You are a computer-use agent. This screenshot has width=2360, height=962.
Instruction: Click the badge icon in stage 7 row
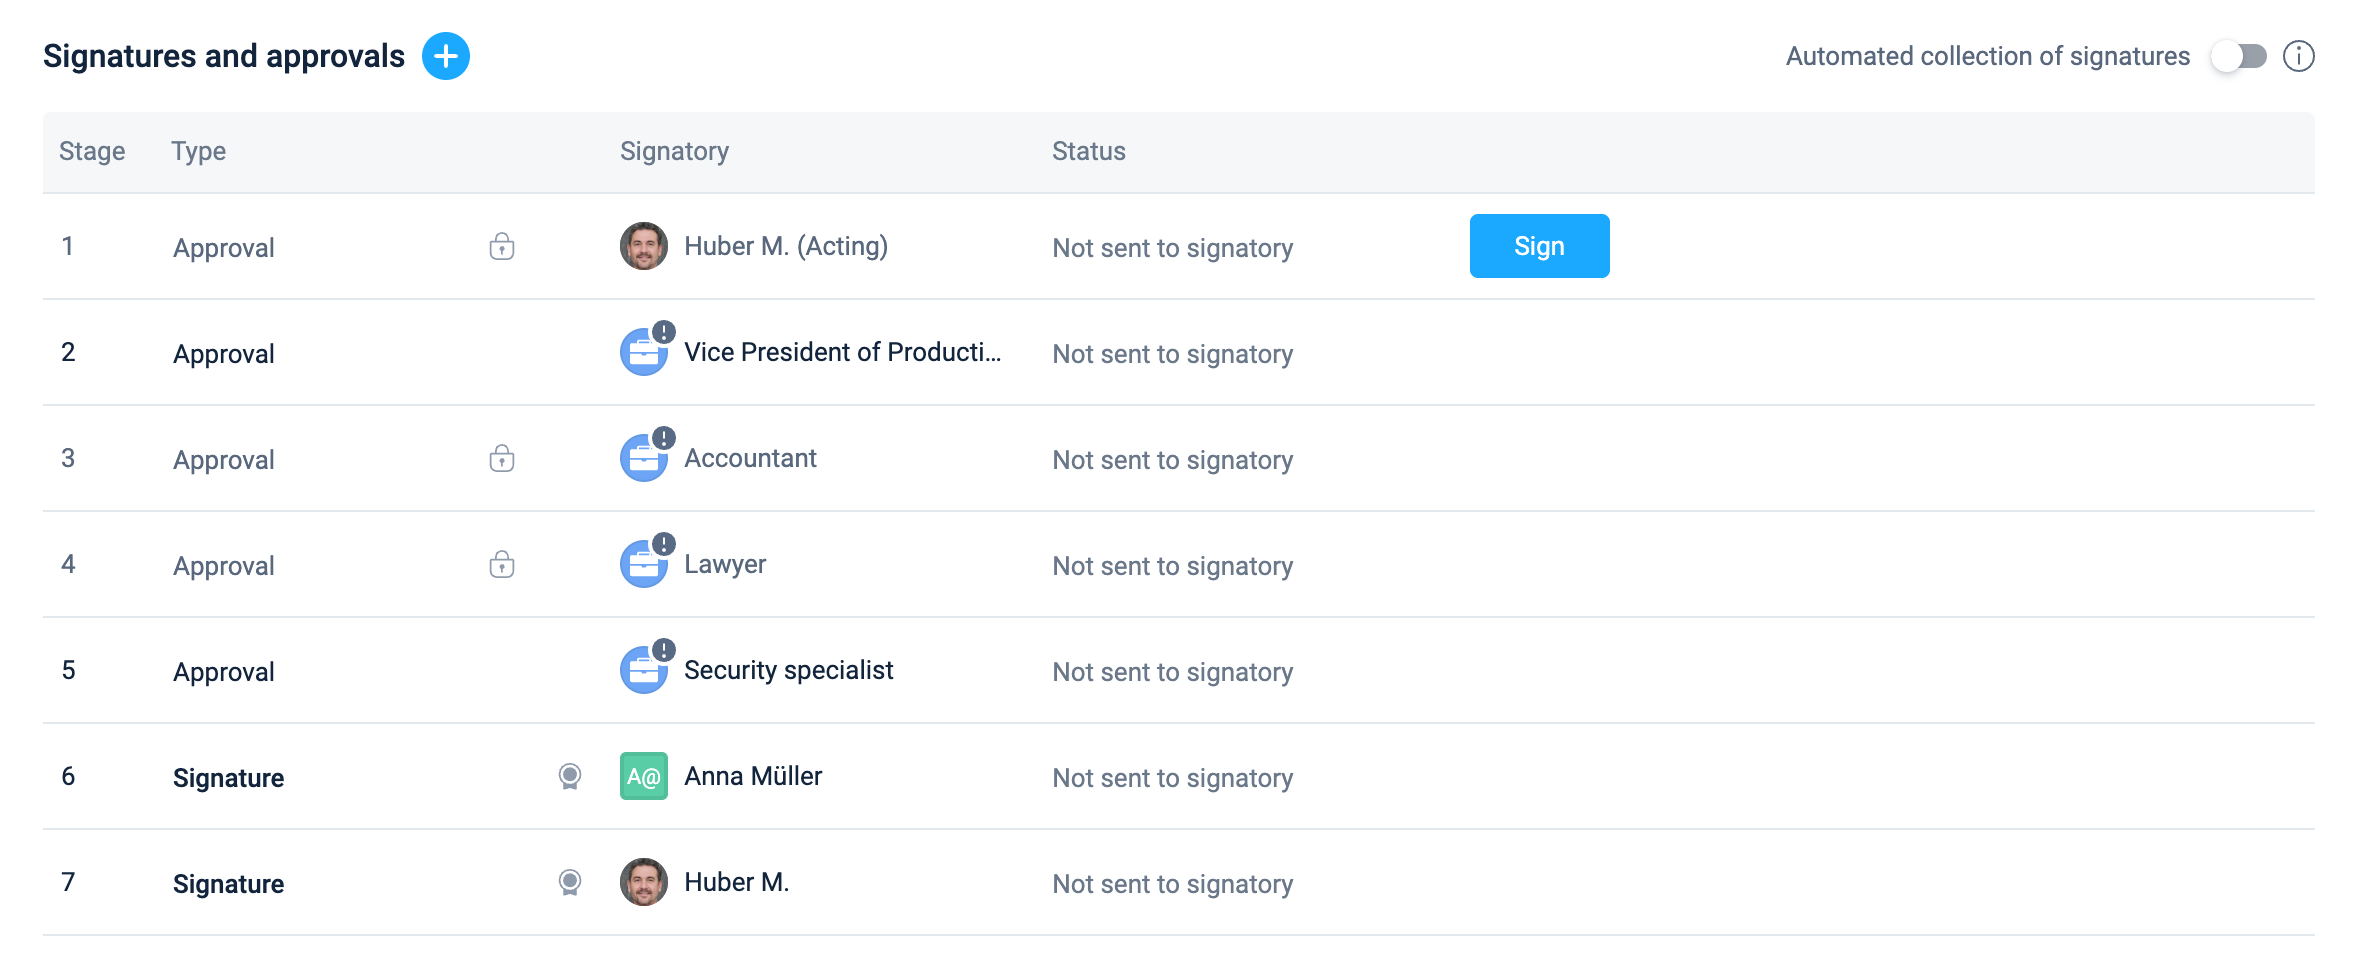(x=570, y=882)
